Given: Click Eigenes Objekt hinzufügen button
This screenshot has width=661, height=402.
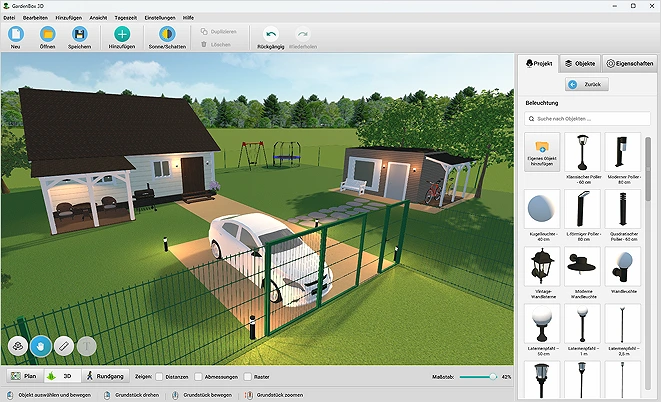Looking at the screenshot, I should [x=542, y=152].
